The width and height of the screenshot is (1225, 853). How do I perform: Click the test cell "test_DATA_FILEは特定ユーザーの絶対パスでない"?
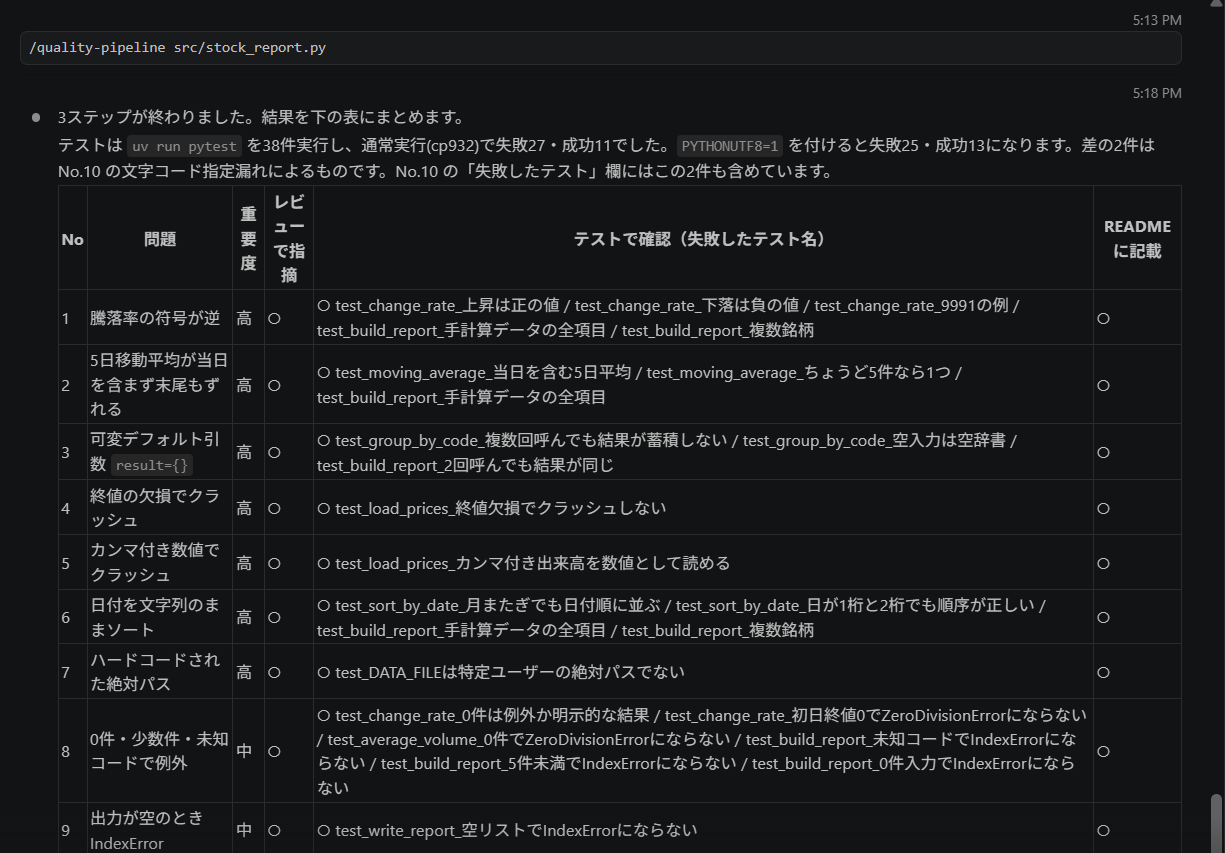703,672
